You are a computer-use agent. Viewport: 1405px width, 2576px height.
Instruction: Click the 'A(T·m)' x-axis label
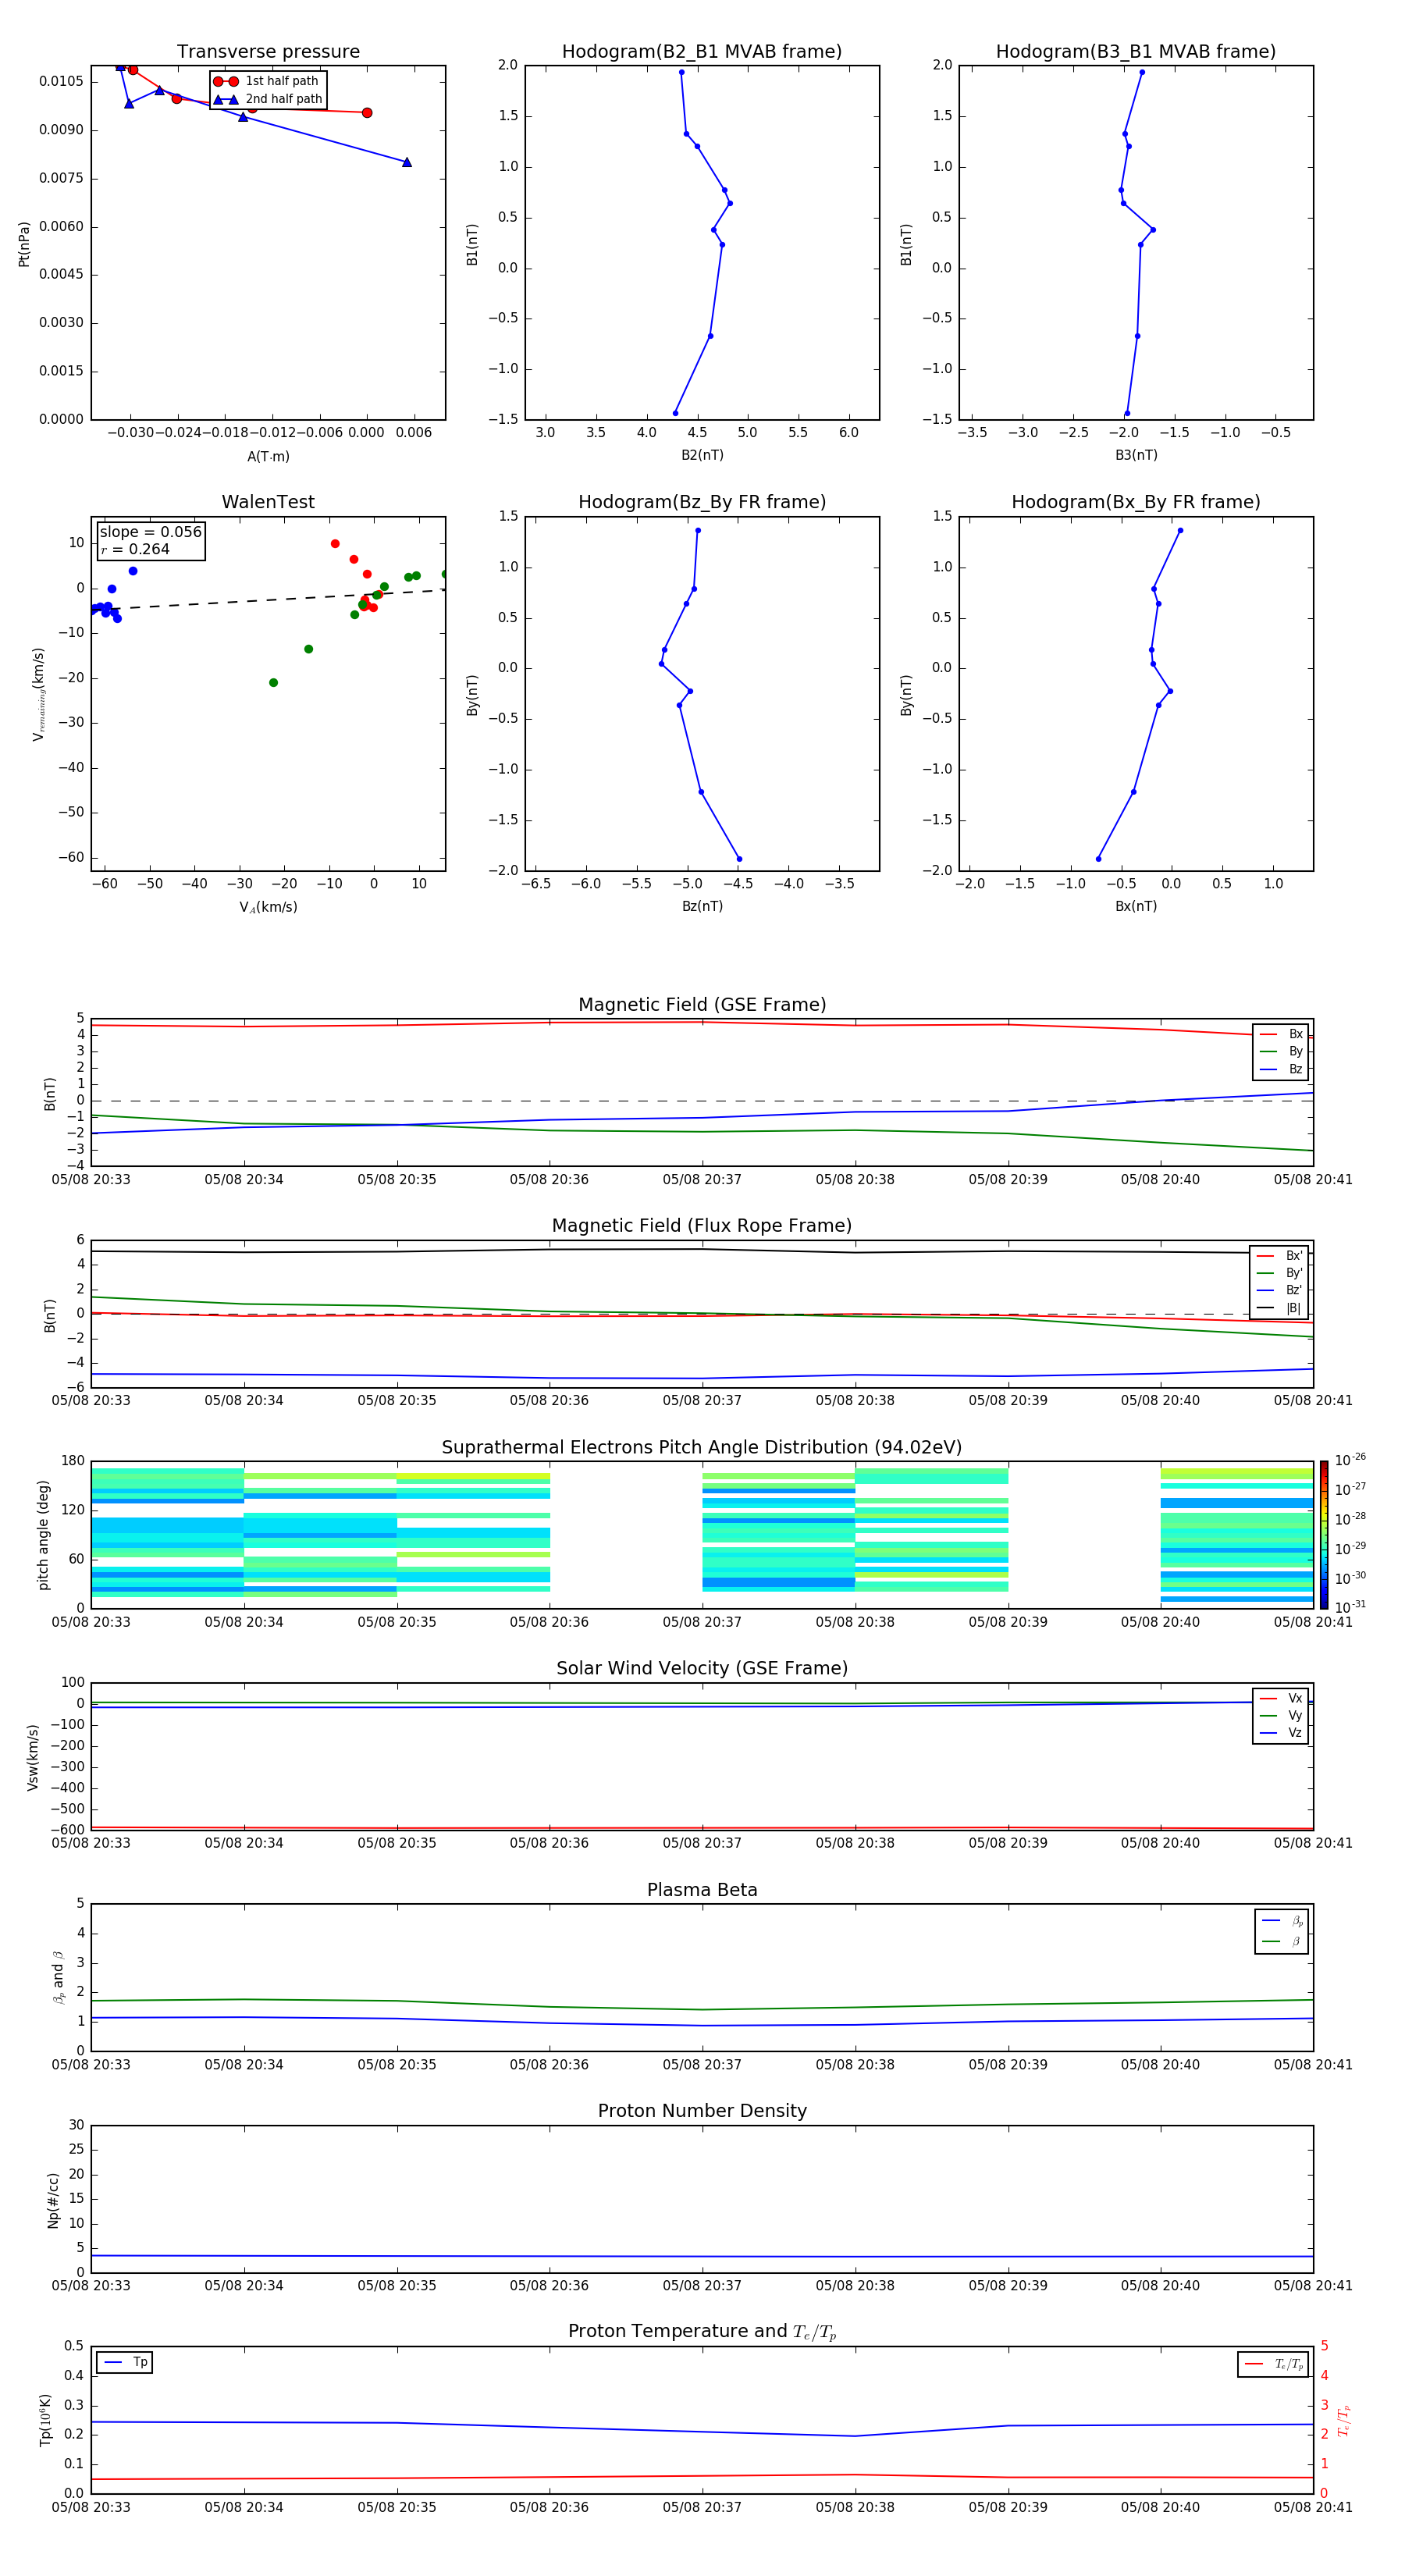pos(268,456)
